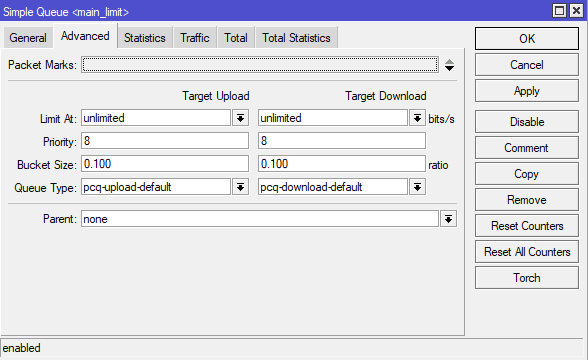Click the Comment button
This screenshot has height=360, width=588.
(x=527, y=148)
